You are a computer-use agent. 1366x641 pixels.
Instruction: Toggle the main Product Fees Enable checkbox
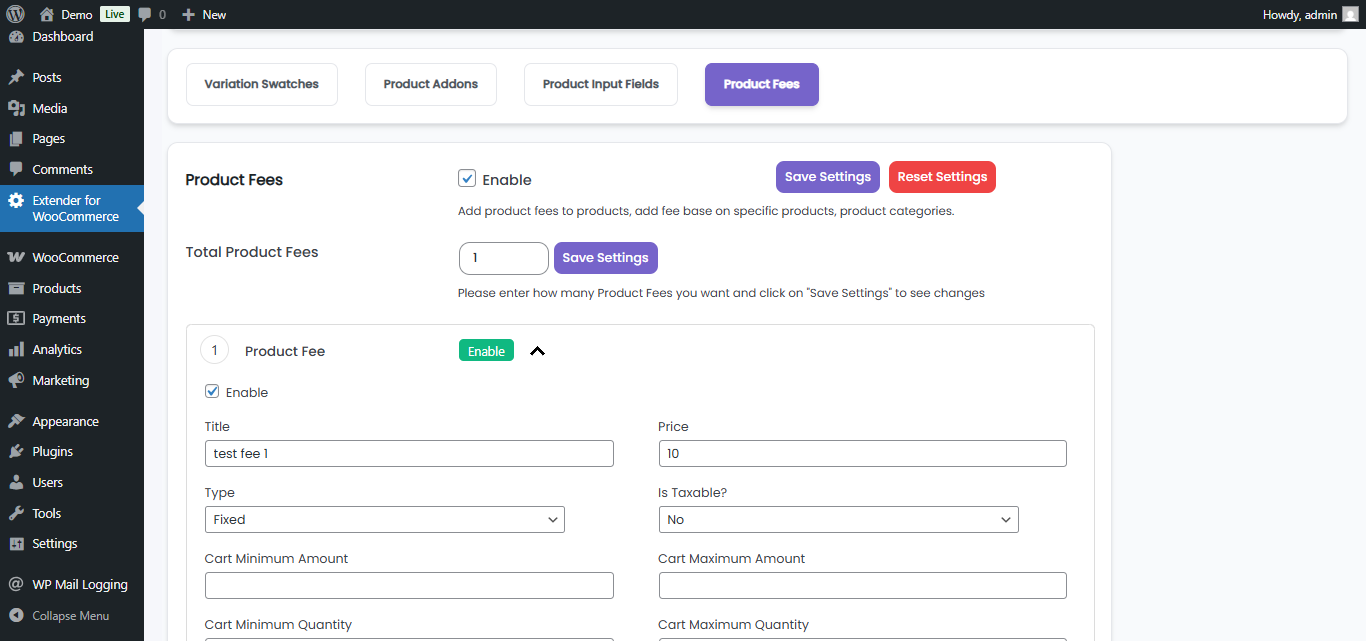[467, 179]
